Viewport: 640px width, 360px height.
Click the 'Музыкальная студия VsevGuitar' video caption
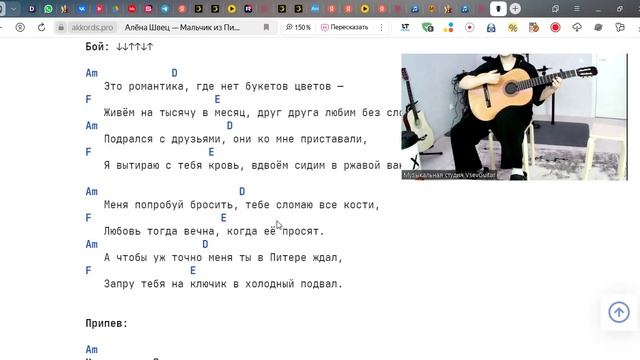(x=449, y=175)
